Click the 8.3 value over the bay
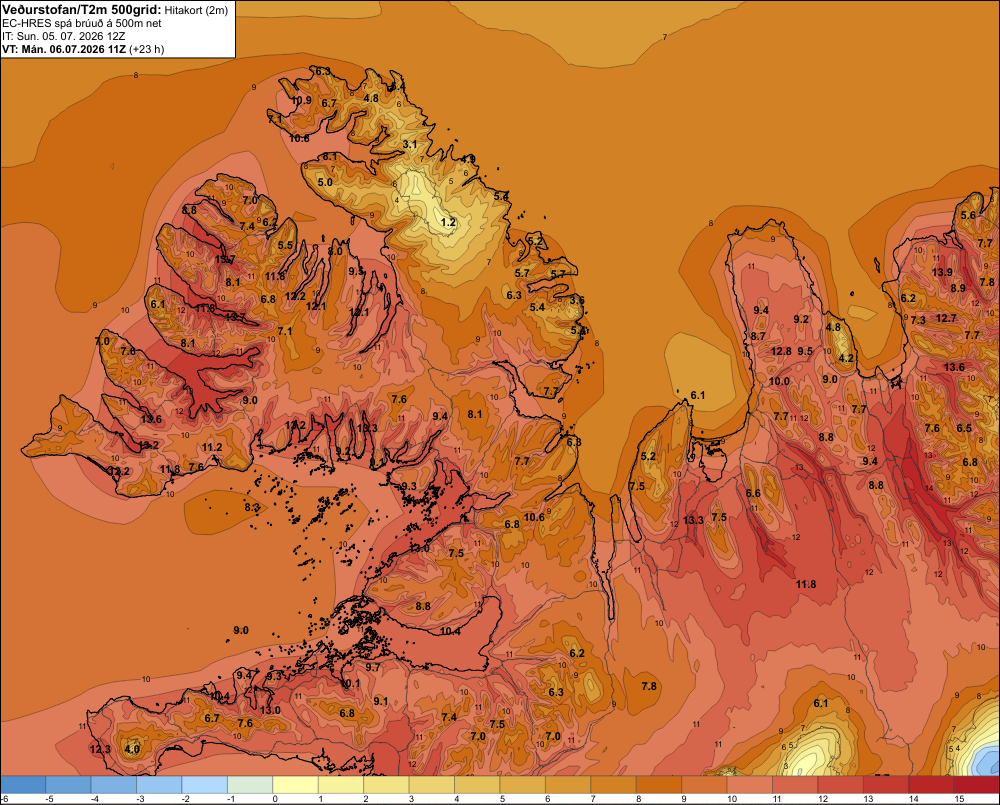 (252, 508)
